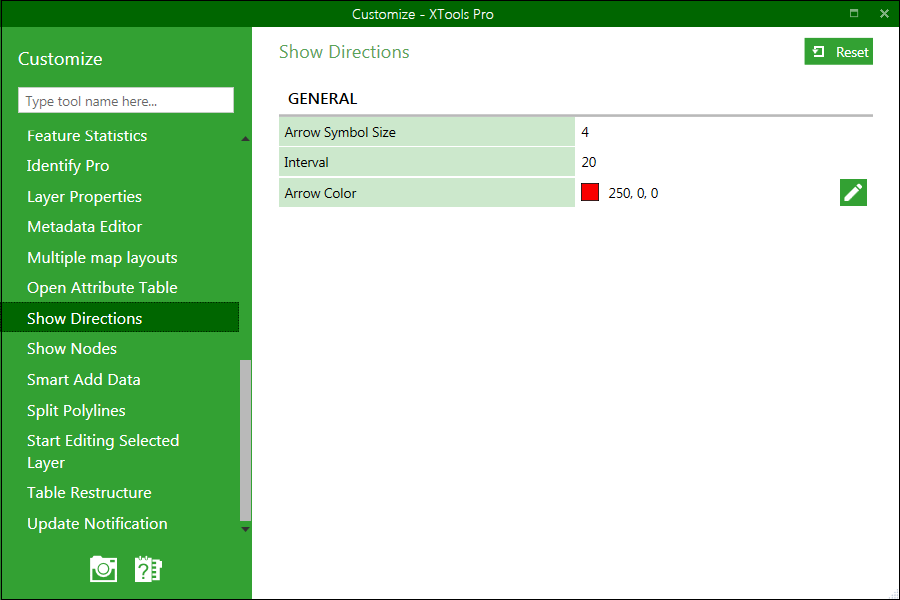Click the sidebar scroll down arrow
Image resolution: width=900 pixels, height=600 pixels.
point(245,529)
